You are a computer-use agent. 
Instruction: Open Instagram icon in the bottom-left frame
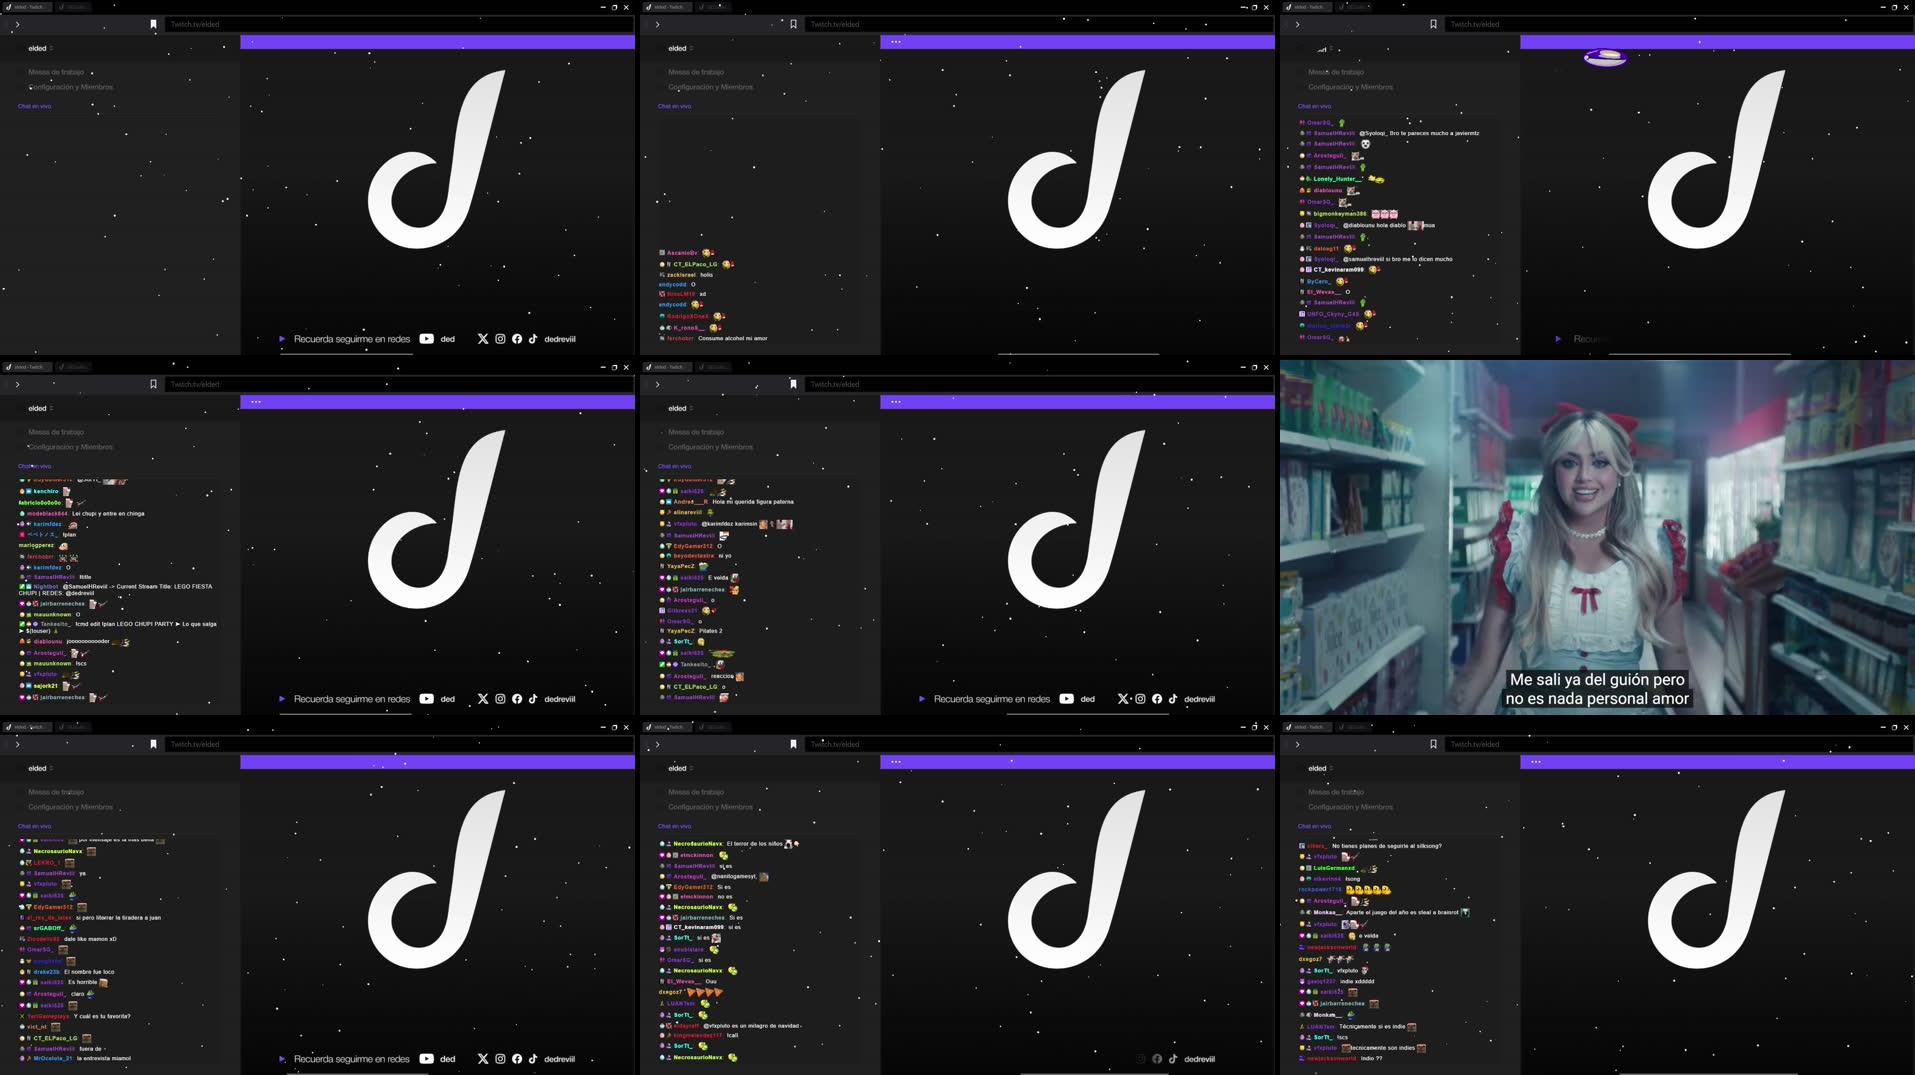point(500,1059)
